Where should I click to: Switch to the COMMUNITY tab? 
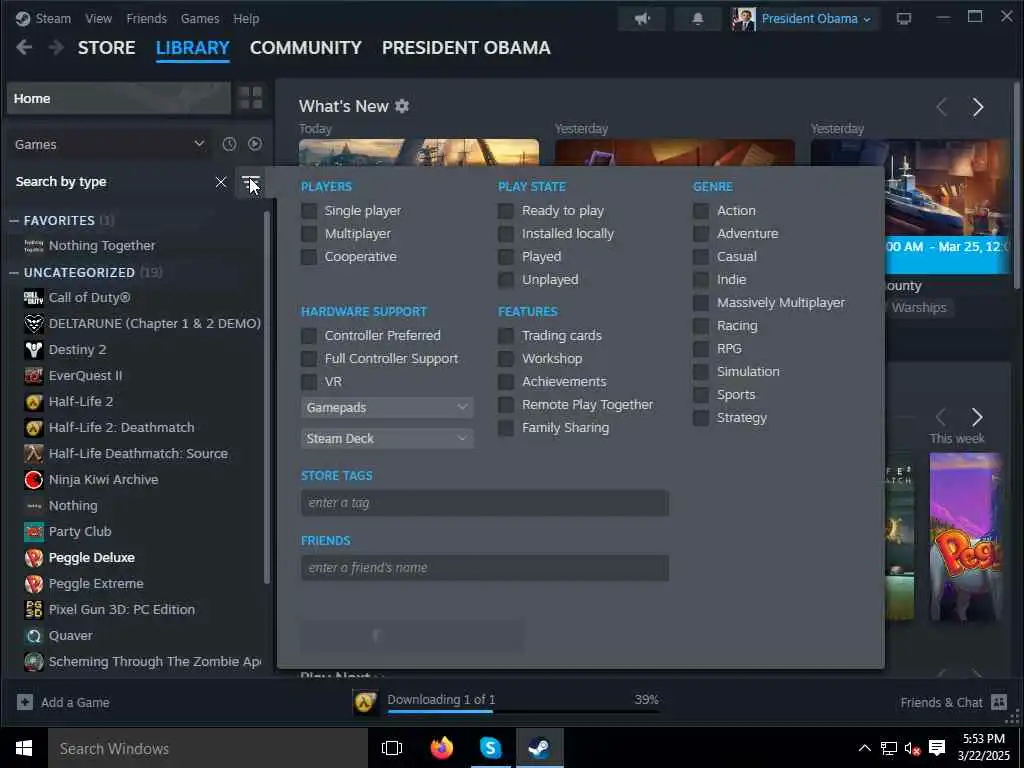click(x=306, y=48)
